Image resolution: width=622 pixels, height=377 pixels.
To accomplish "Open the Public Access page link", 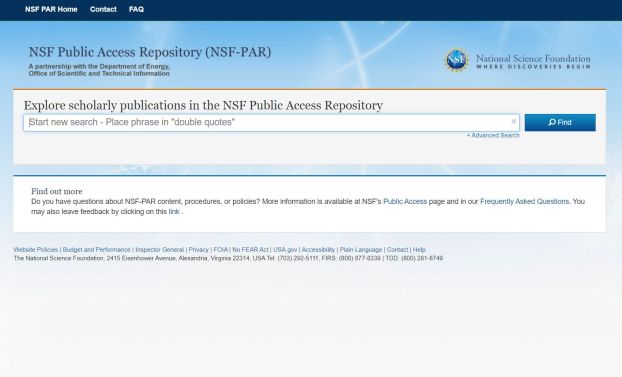I will pyautogui.click(x=405, y=202).
